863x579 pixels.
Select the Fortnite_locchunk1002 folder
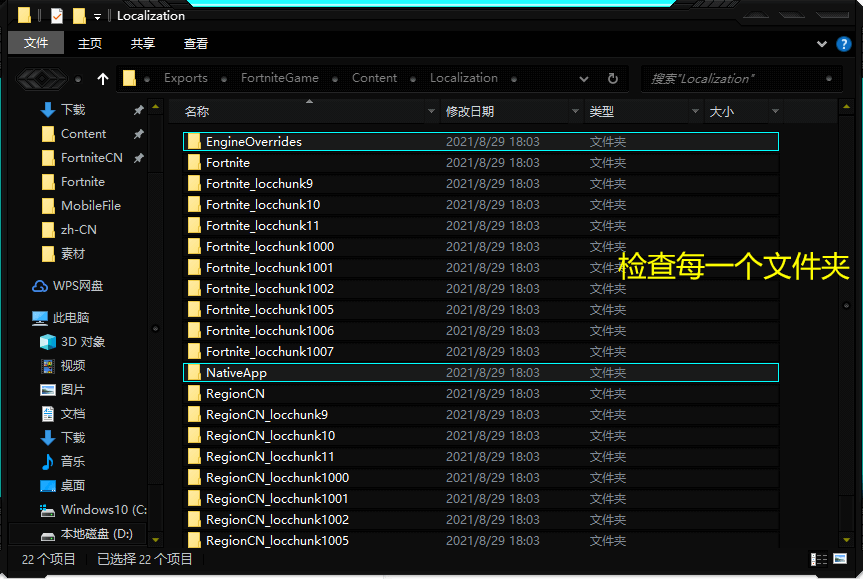click(480, 288)
